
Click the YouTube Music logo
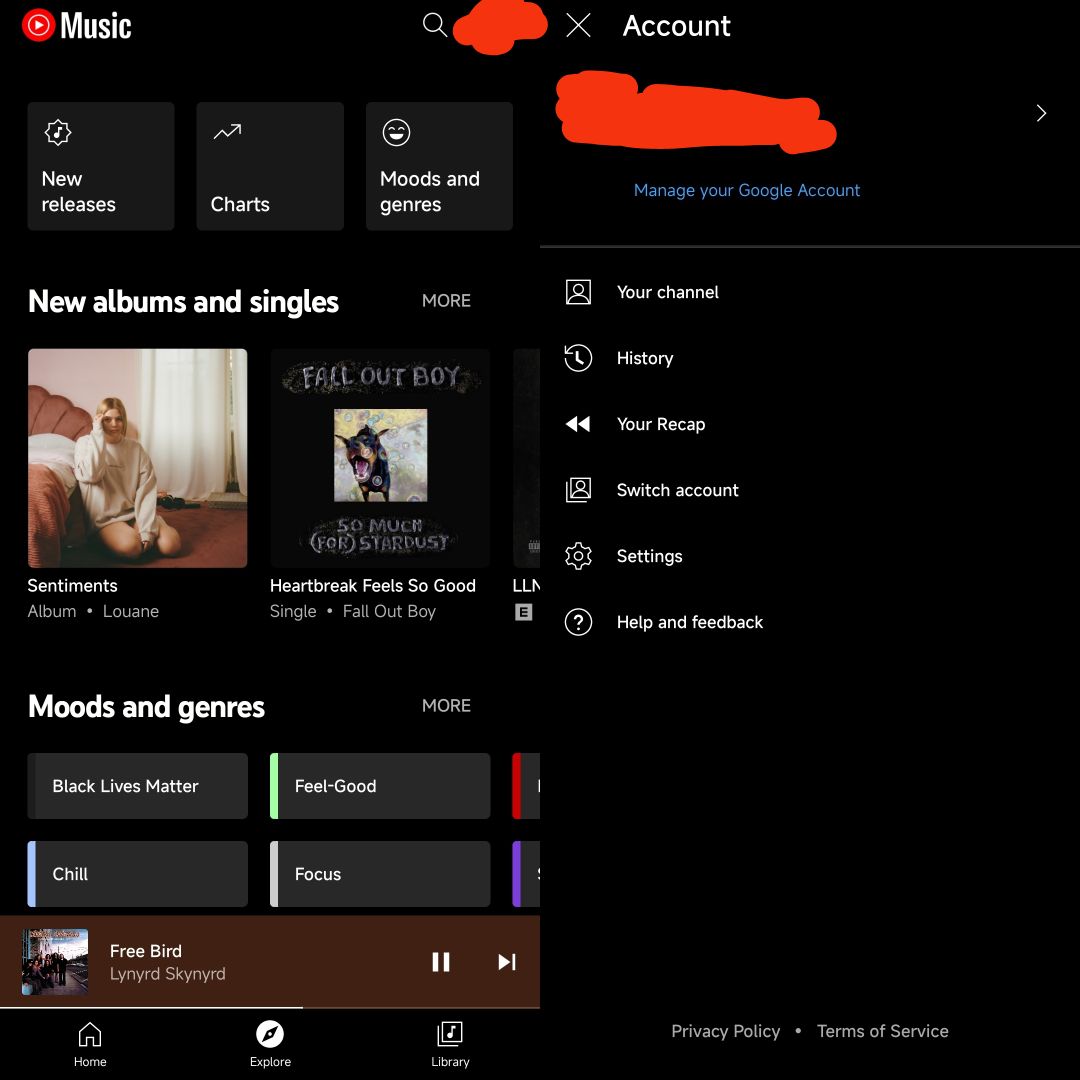point(76,25)
